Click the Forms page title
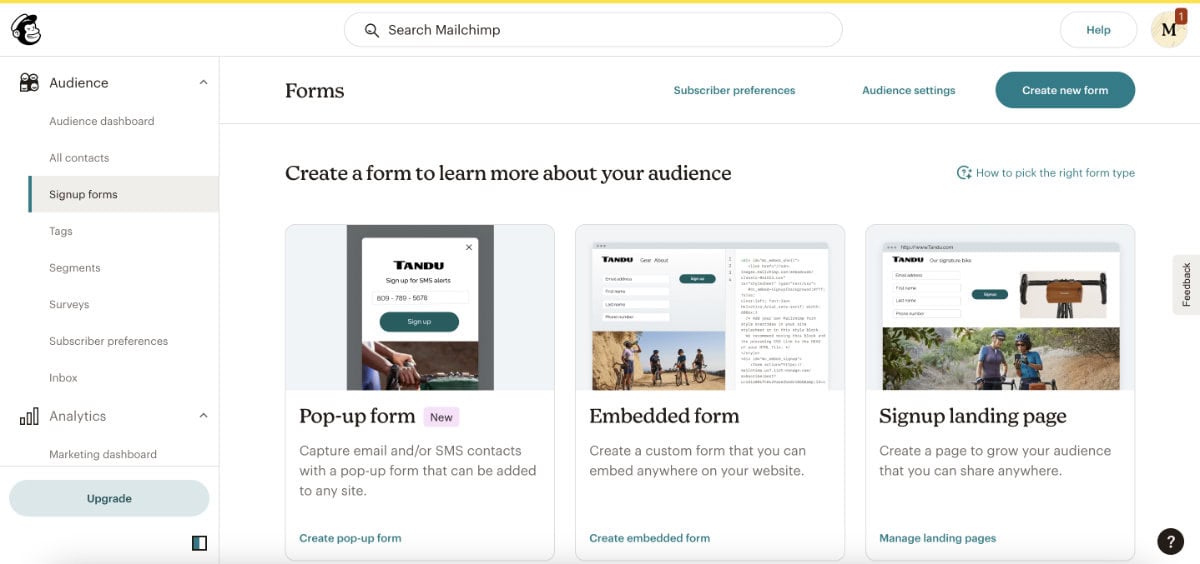 point(314,90)
